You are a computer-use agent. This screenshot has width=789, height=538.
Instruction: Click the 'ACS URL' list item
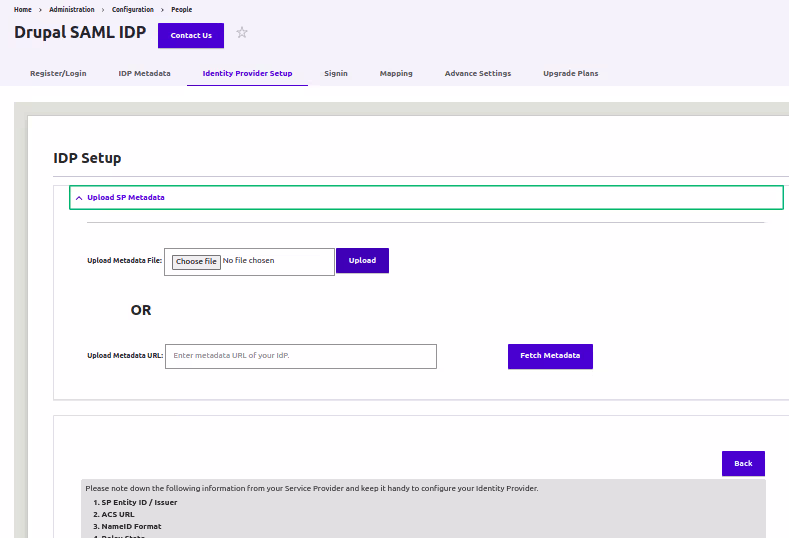pyautogui.click(x=118, y=514)
